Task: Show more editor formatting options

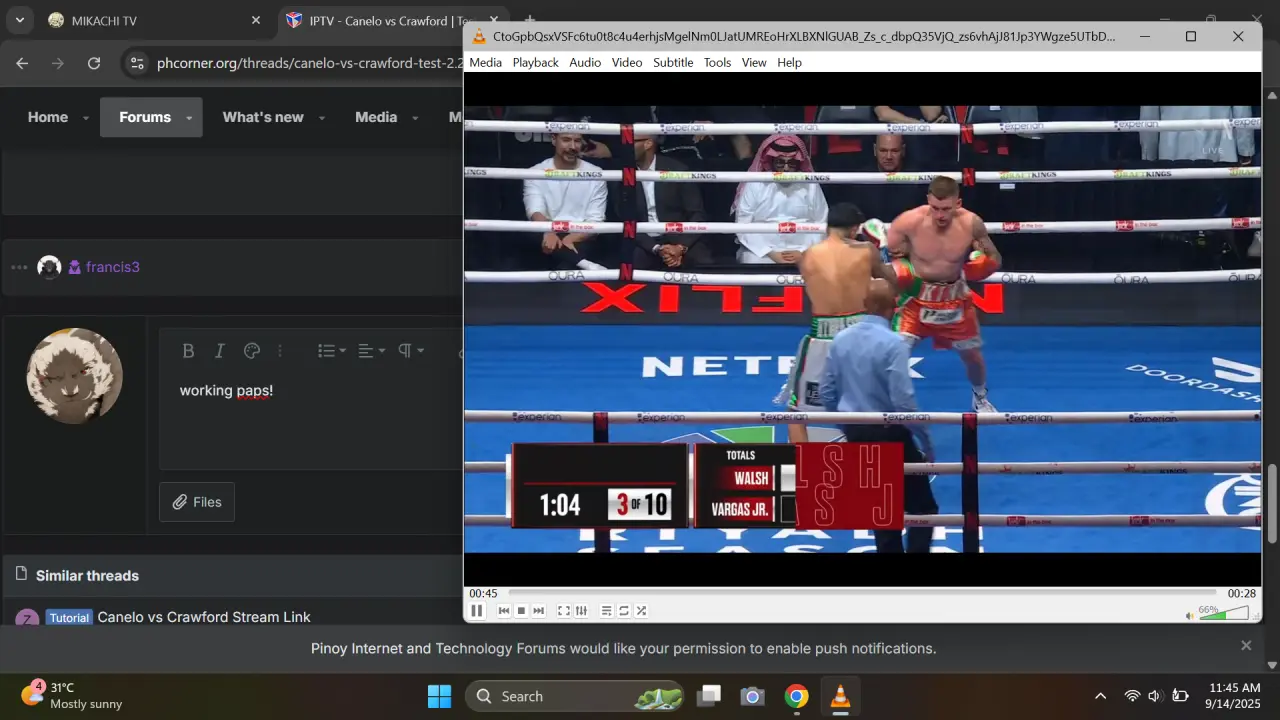Action: (x=280, y=351)
